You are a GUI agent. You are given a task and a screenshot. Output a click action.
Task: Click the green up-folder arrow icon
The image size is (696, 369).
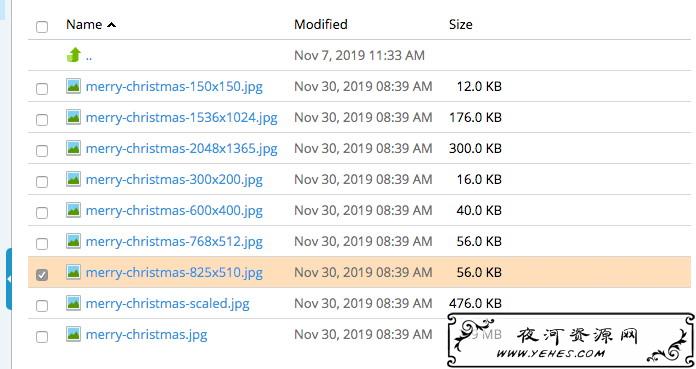tap(74, 55)
